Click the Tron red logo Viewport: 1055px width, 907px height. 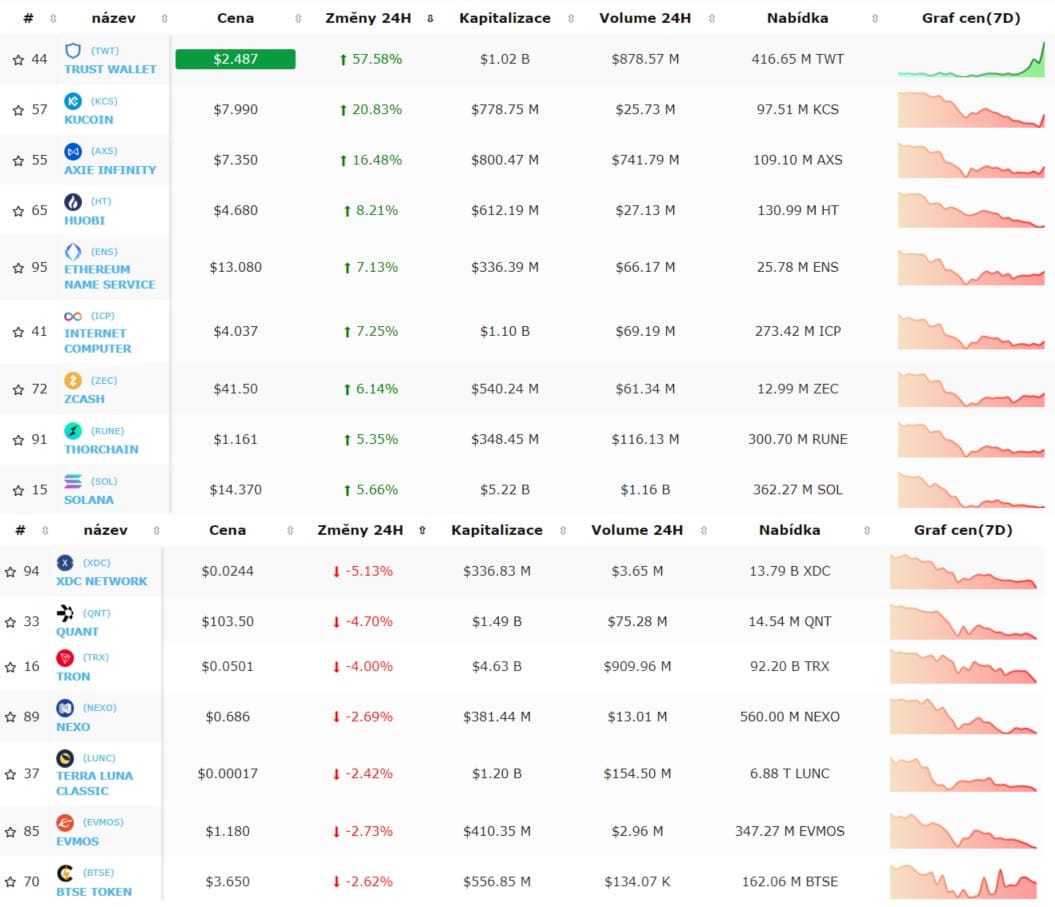pyautogui.click(x=65, y=657)
